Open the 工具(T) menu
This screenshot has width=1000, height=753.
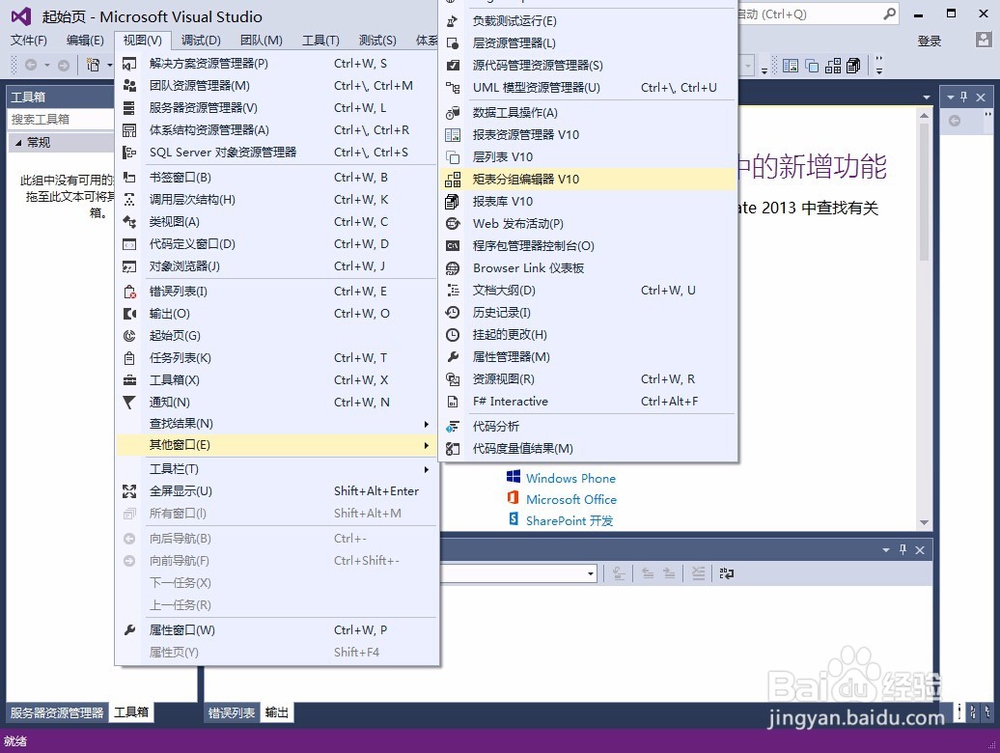click(320, 41)
